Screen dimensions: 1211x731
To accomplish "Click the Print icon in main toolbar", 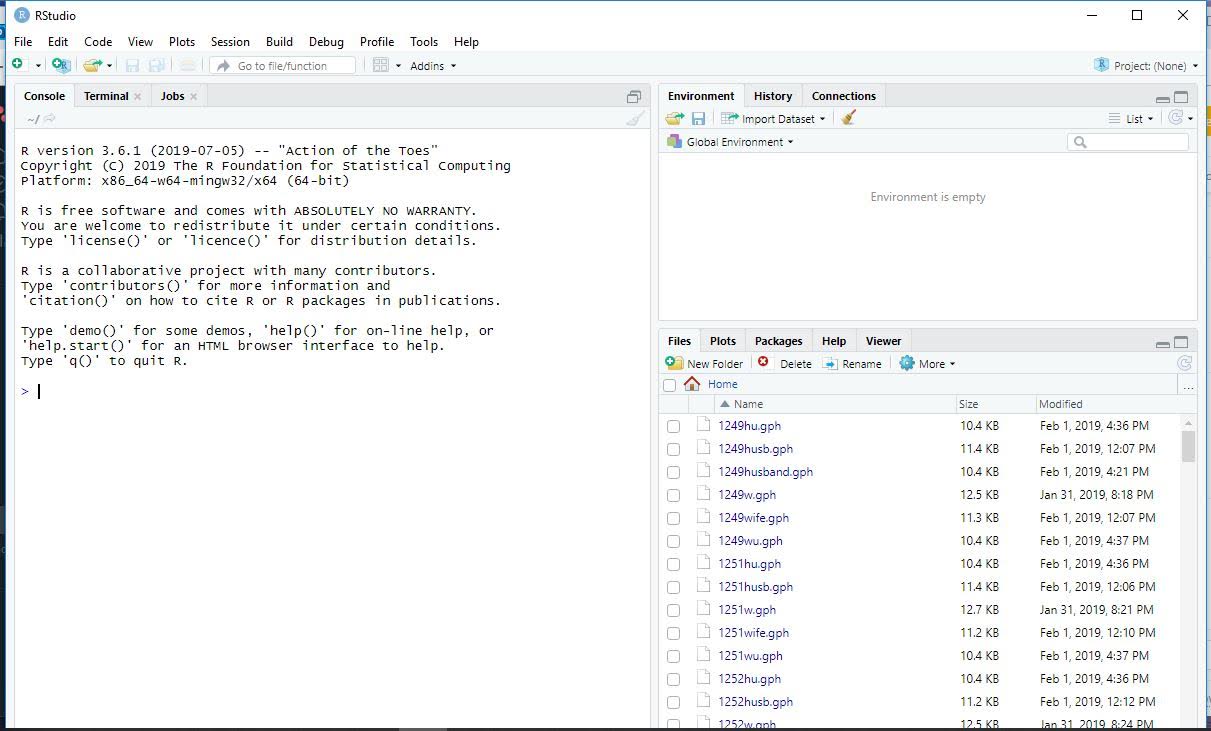I will (188, 65).
